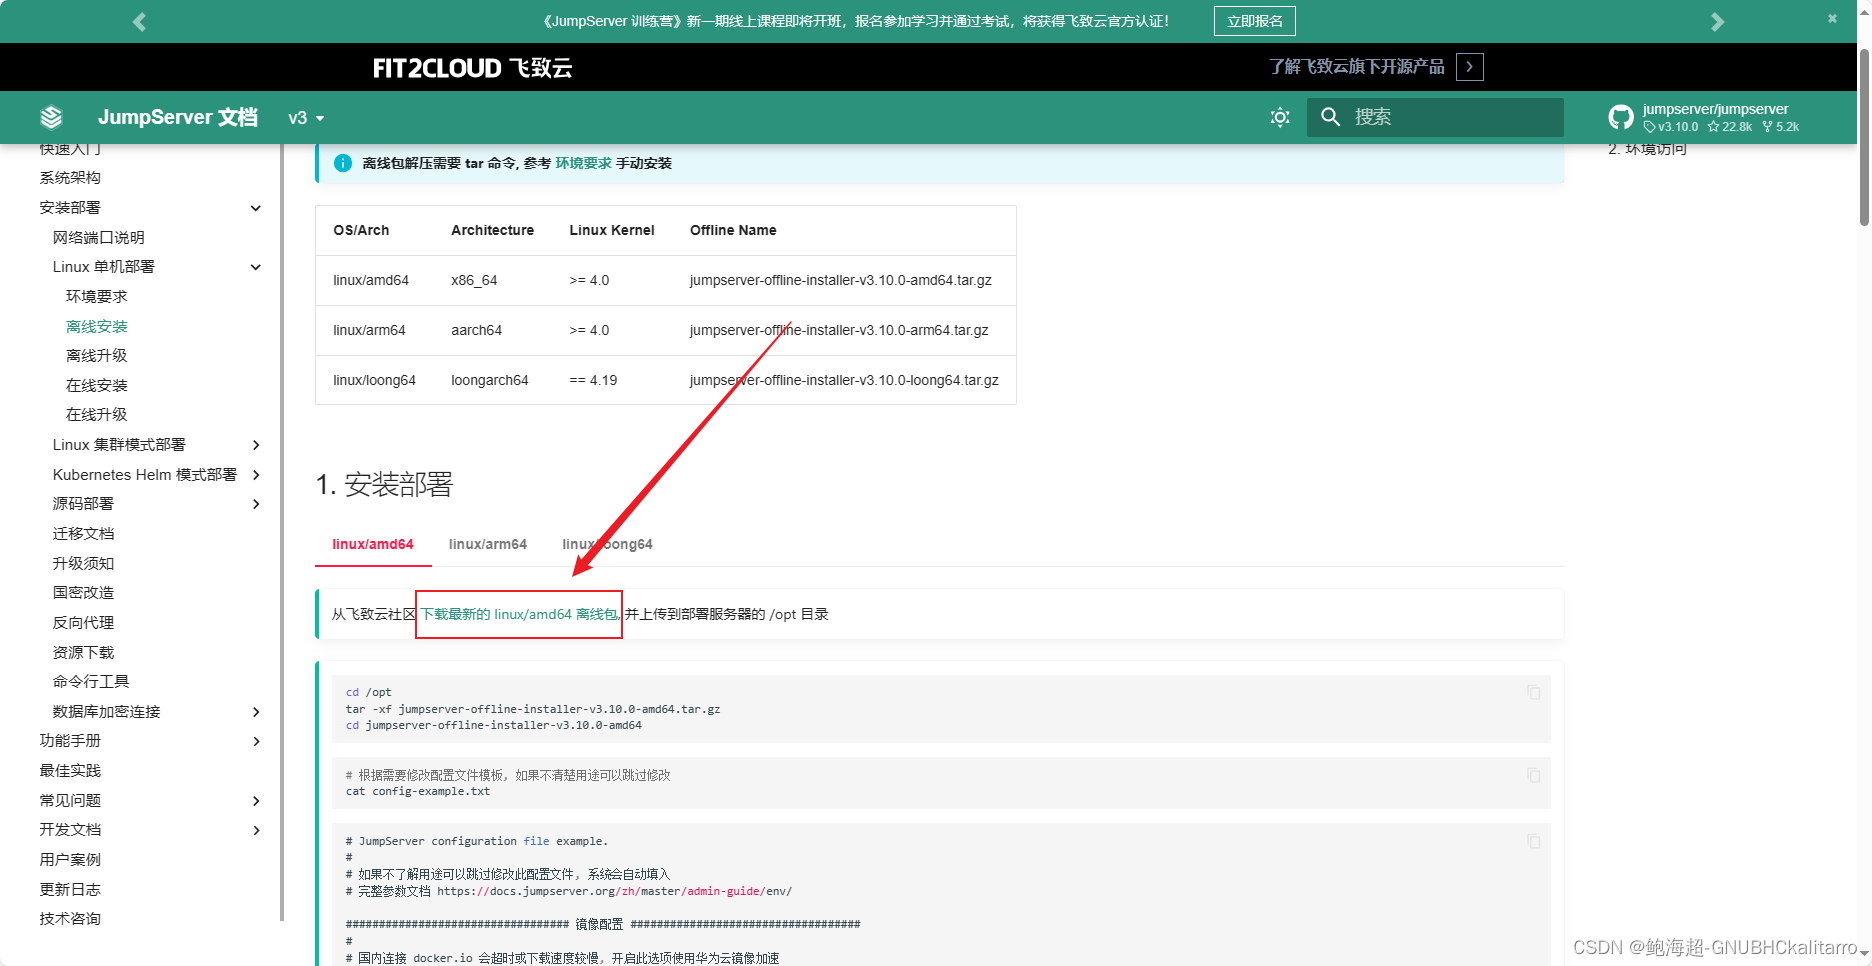Open the jumpserver/jumpserver GitHub repository
Viewport: 1872px width, 966px height.
pyautogui.click(x=1715, y=108)
